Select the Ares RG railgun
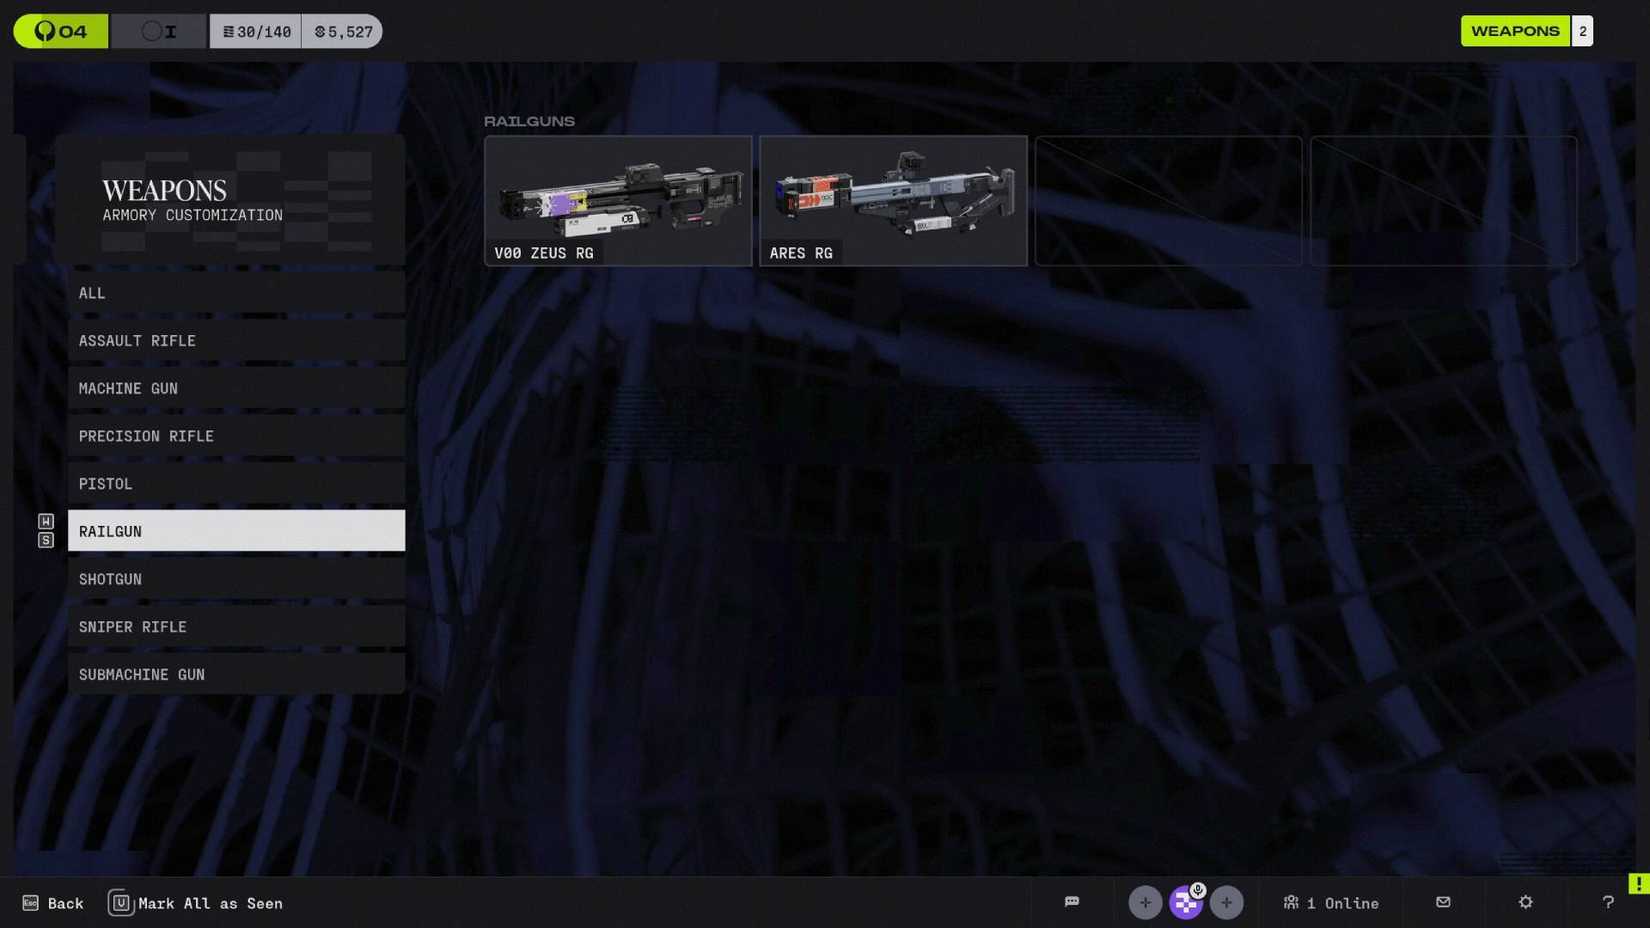1650x928 pixels. click(893, 201)
